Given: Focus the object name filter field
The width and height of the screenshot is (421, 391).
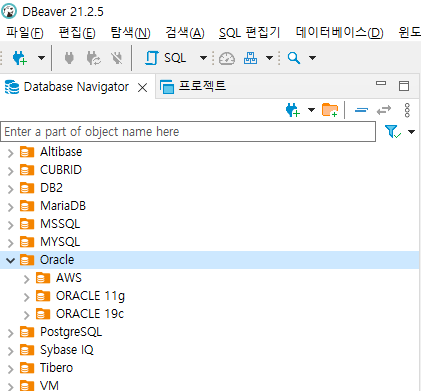Looking at the screenshot, I should (x=188, y=132).
